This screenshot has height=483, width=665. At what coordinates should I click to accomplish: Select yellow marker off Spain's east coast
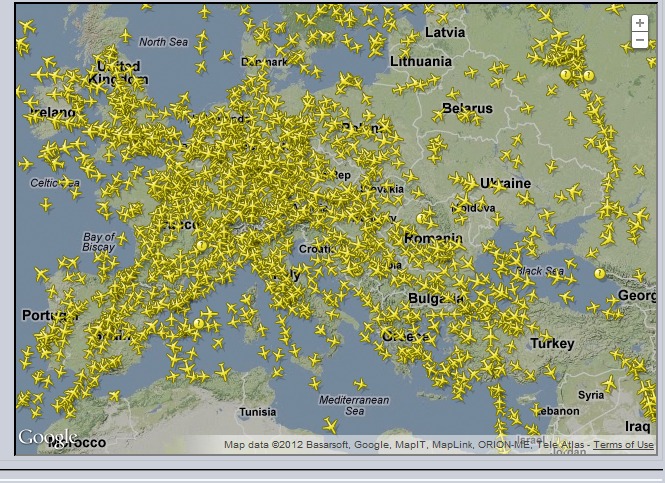tap(199, 323)
